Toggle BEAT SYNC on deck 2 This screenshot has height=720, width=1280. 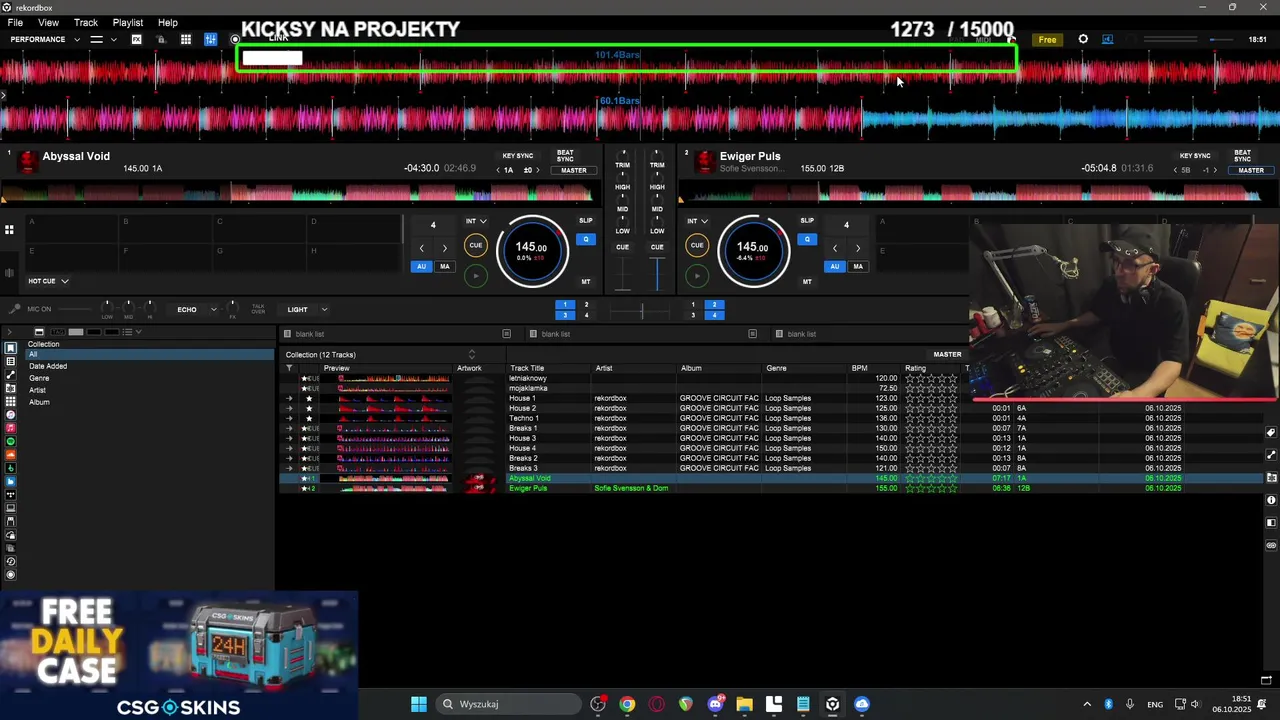tap(1242, 156)
